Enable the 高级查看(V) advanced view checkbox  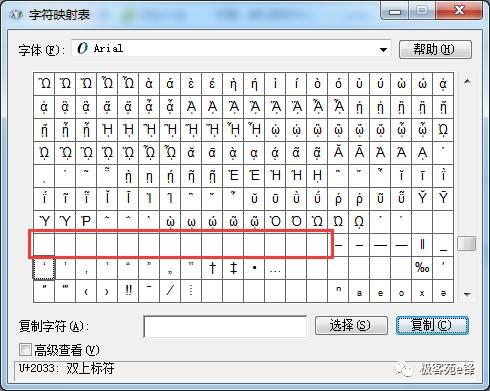25,350
